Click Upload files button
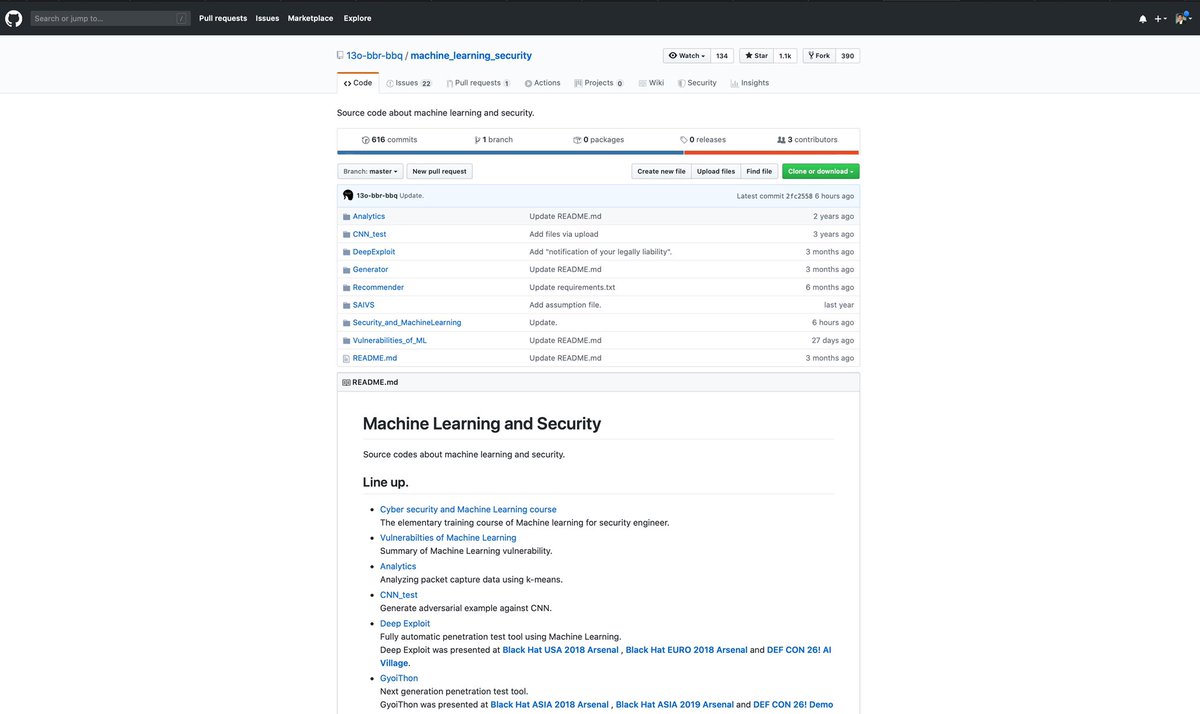Viewport: 1200px width, 714px height. click(716, 171)
